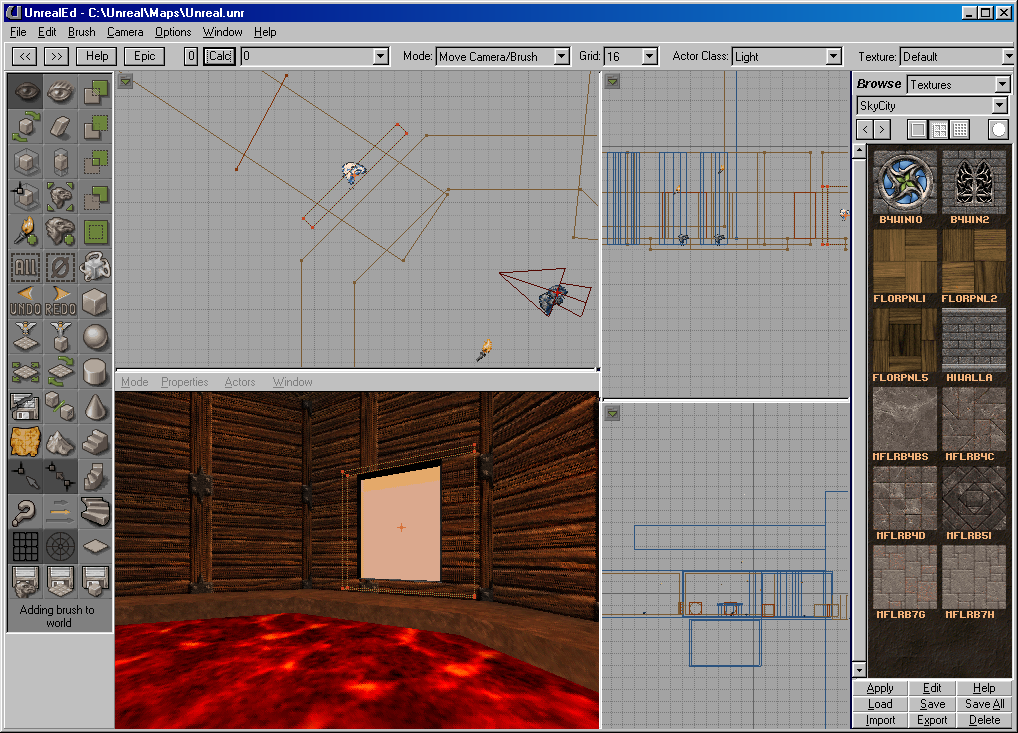Open bottom-right viewport options arrow
This screenshot has width=1018, height=733.
click(x=612, y=413)
